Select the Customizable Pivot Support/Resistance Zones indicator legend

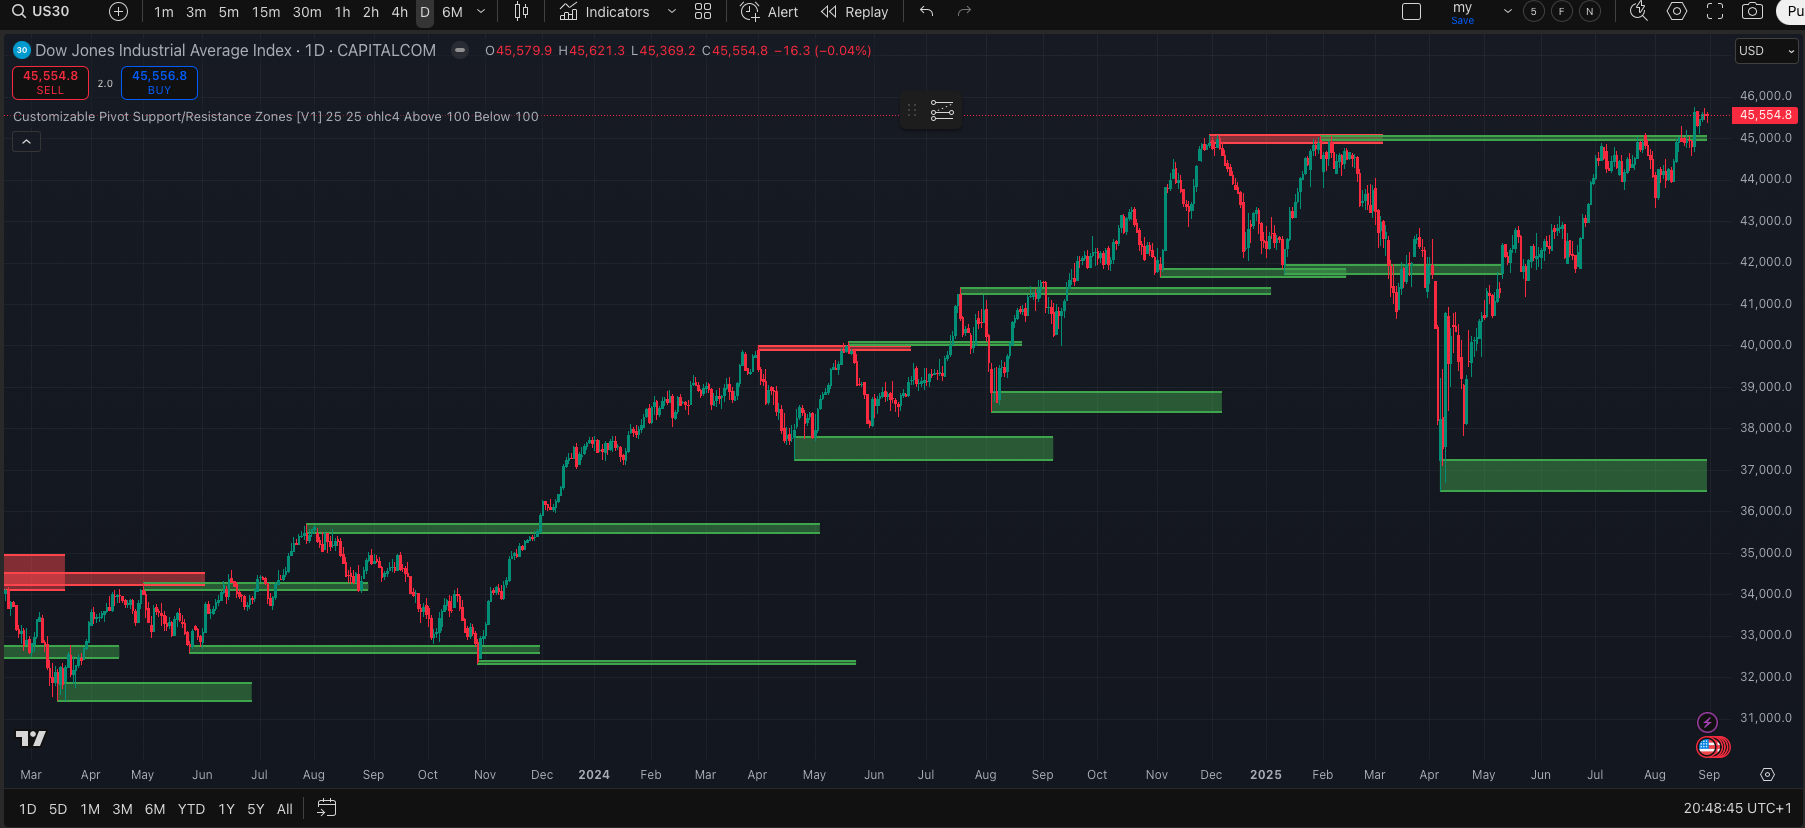tap(276, 117)
